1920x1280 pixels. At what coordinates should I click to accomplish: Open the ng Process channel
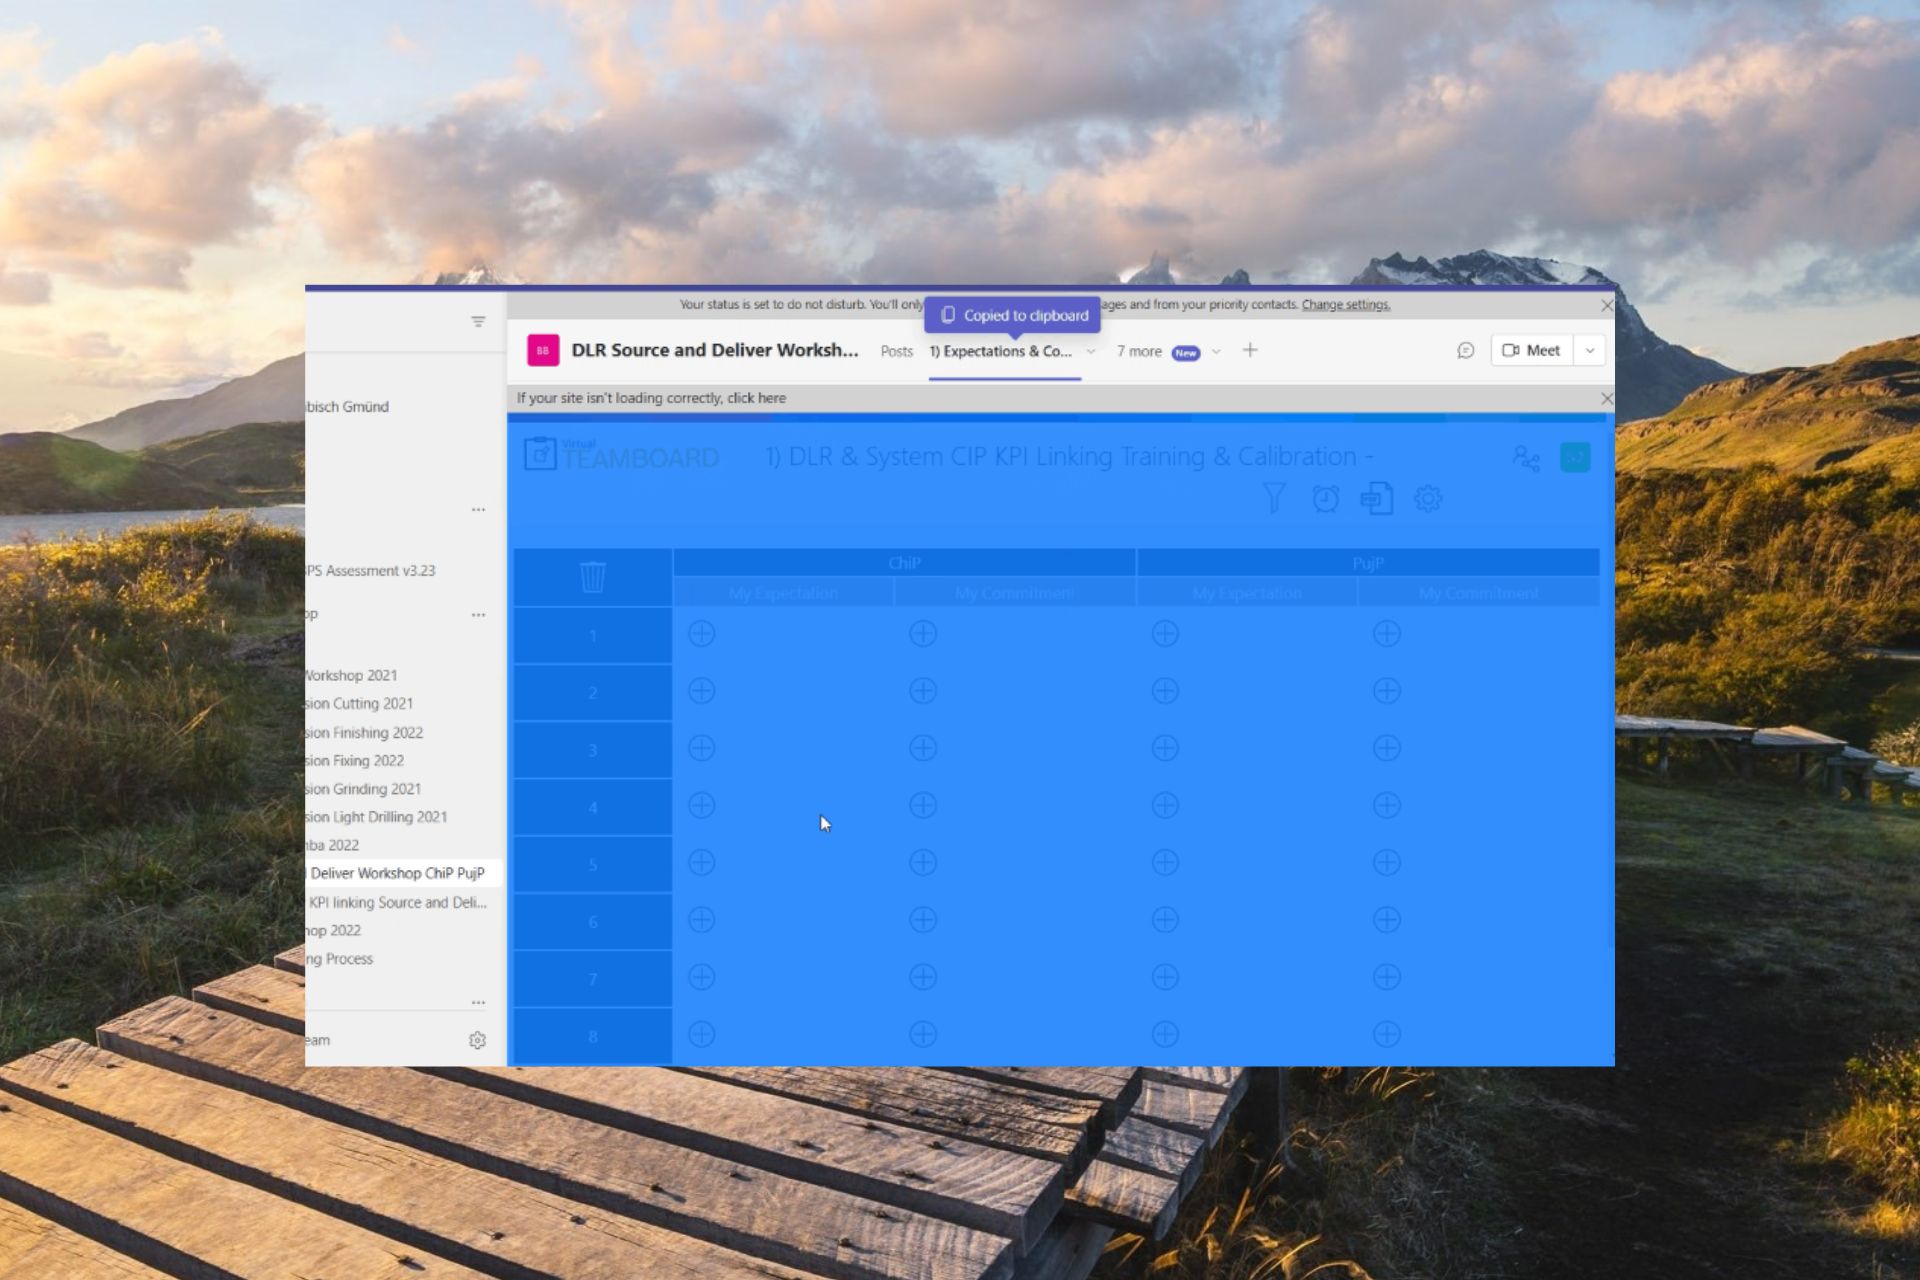click(340, 958)
